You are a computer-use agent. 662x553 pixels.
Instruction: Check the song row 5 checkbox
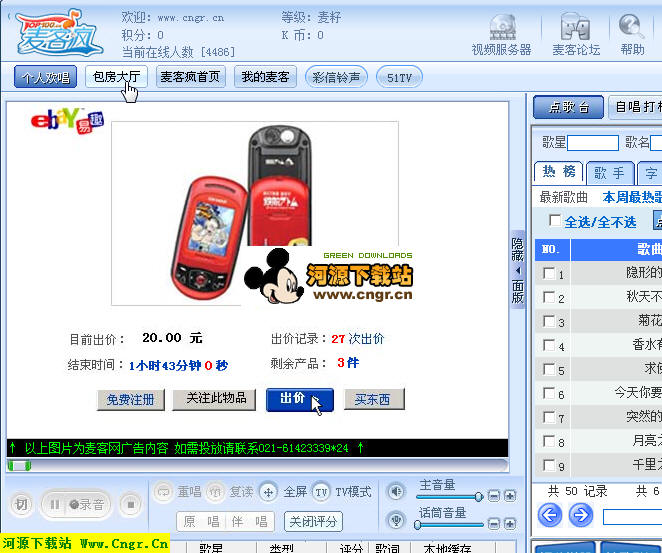pos(549,369)
